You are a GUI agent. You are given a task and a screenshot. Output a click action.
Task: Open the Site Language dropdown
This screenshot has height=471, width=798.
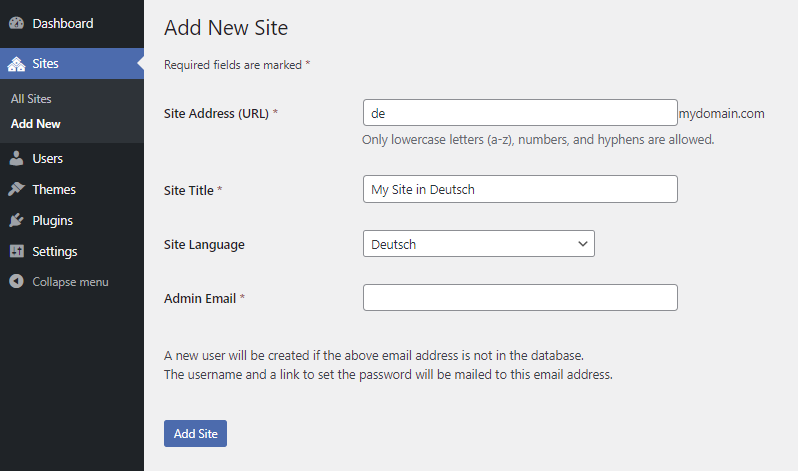coord(478,244)
